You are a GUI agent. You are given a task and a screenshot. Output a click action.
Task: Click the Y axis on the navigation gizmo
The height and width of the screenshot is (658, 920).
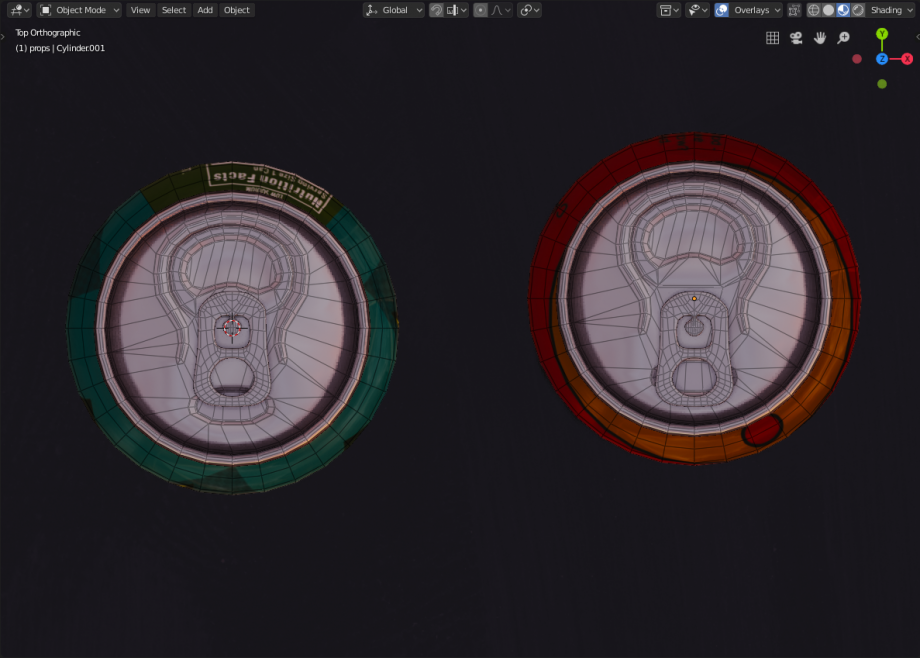[881, 34]
